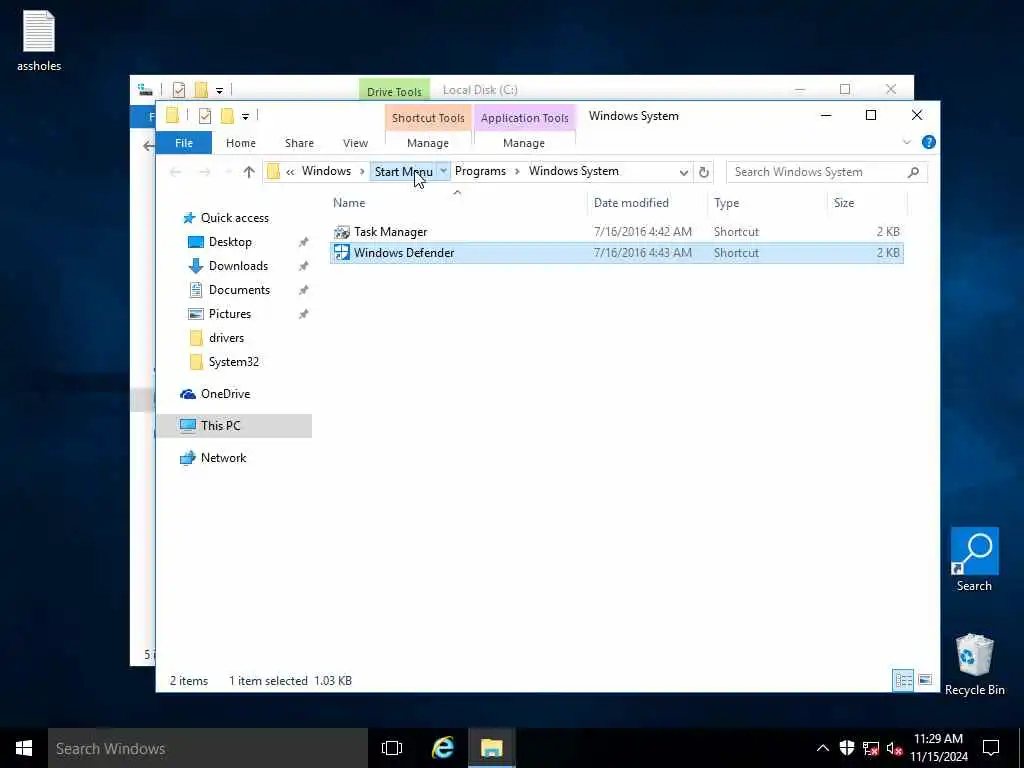Click the New folder quick access icon
The height and width of the screenshot is (768, 1024).
click(x=227, y=116)
